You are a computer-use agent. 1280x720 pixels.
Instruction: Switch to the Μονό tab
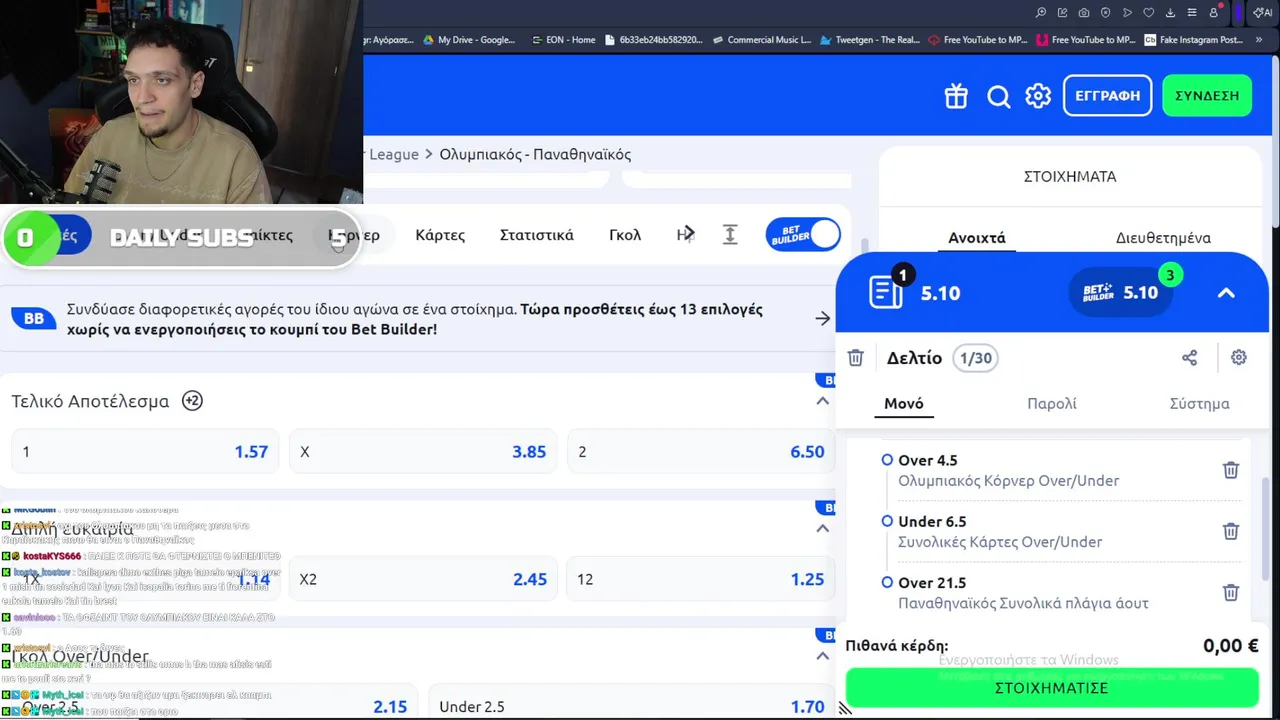pyautogui.click(x=904, y=404)
